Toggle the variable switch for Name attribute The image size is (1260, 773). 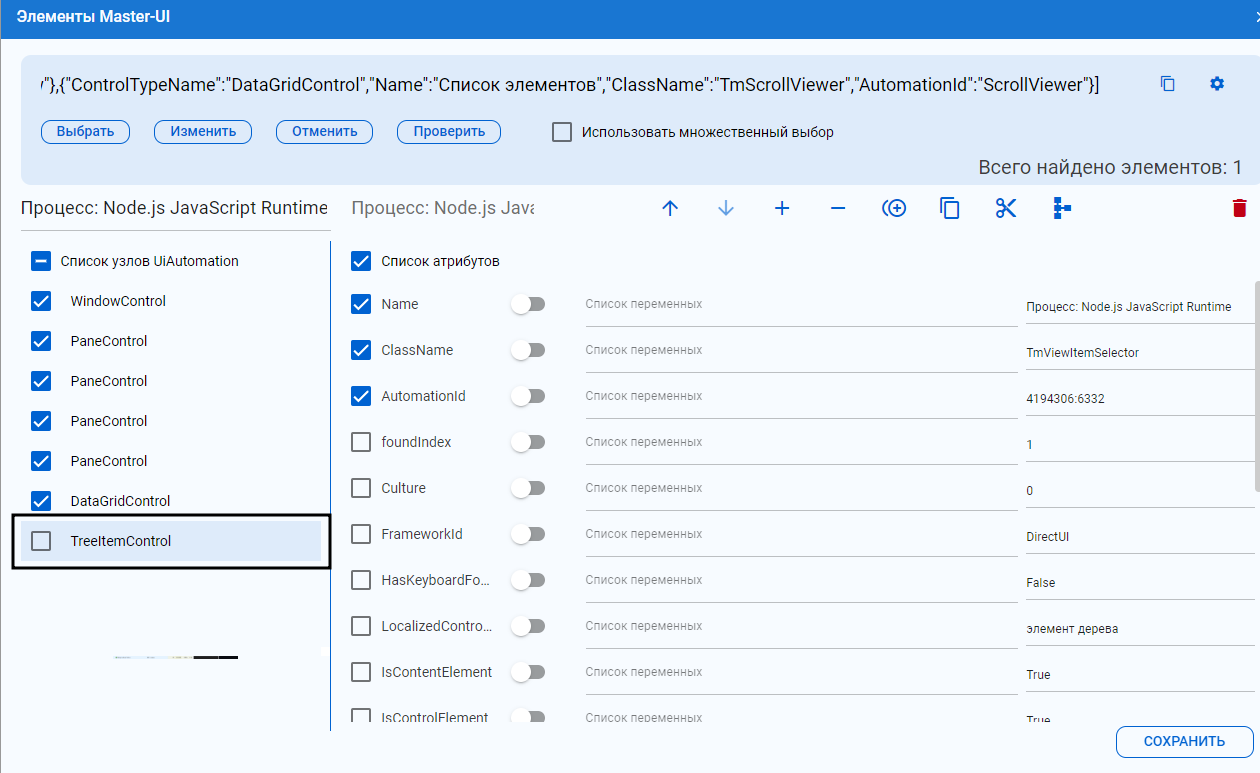527,304
